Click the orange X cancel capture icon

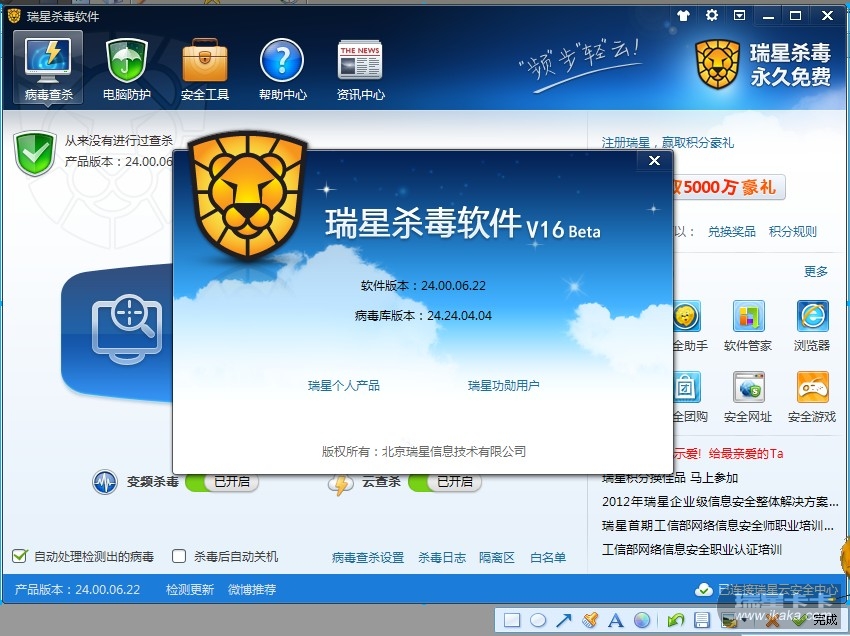coord(771,620)
